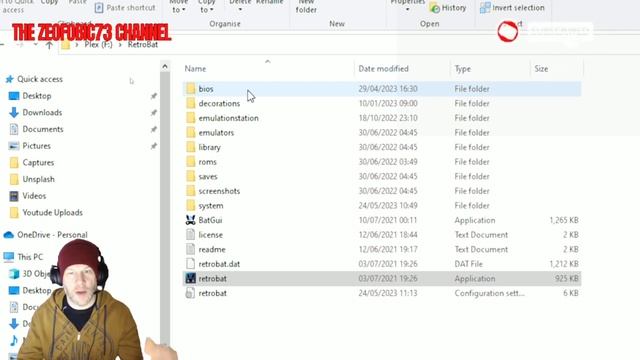Open Move to dropdown in ribbon
This screenshot has width=640, height=360.
pyautogui.click(x=178, y=6)
